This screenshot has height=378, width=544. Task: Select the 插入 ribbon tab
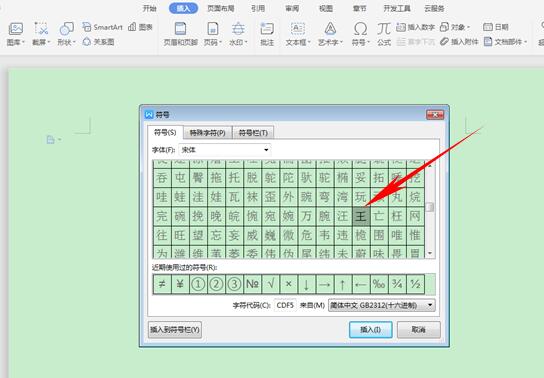[184, 8]
